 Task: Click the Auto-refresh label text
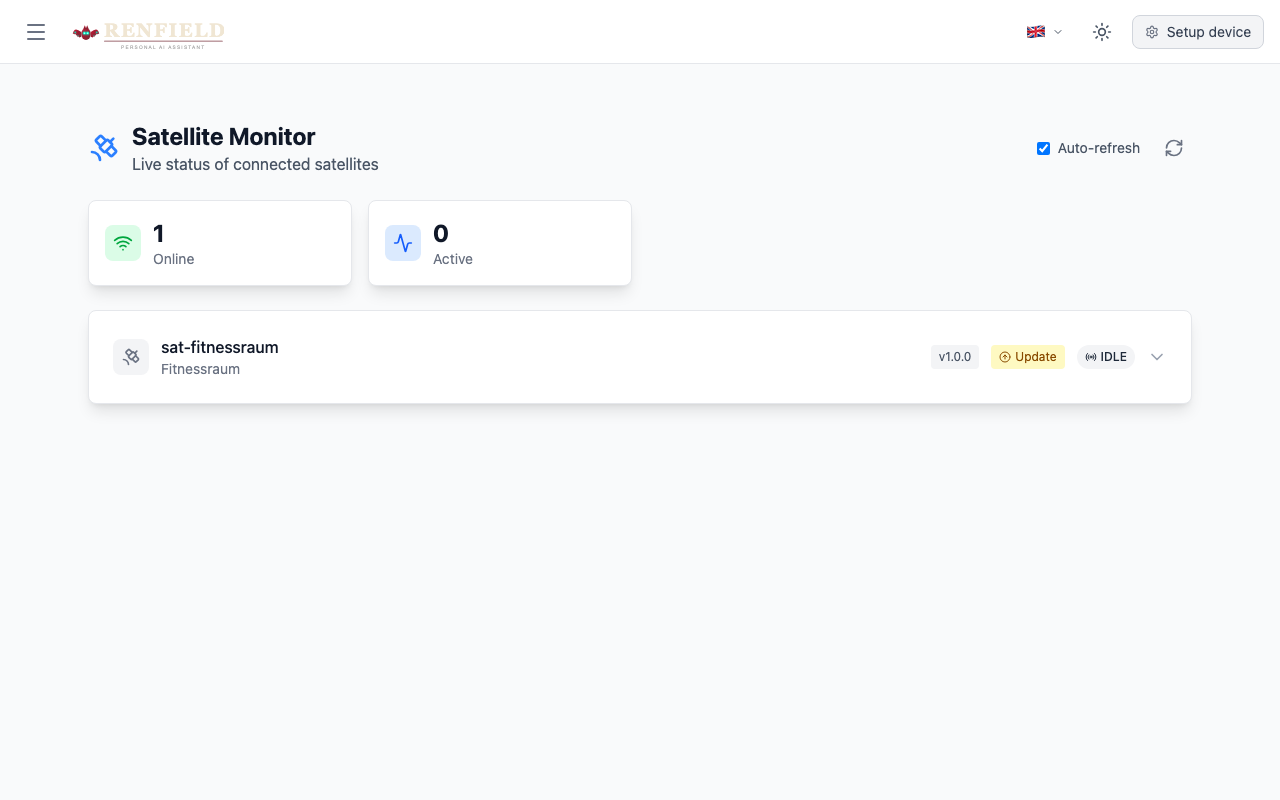[x=1098, y=148]
